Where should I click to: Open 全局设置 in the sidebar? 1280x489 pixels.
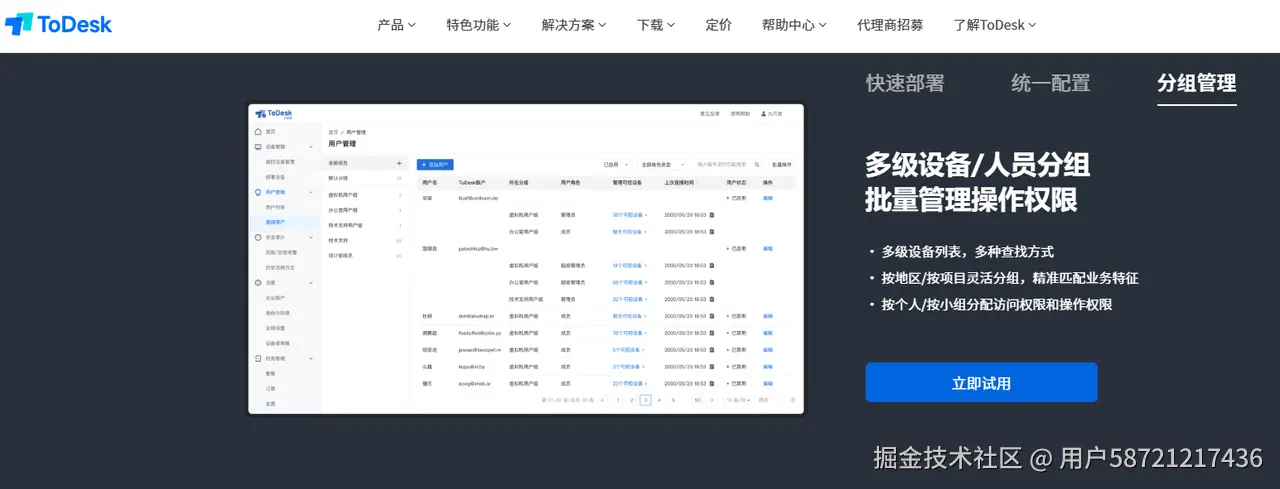pos(275,328)
